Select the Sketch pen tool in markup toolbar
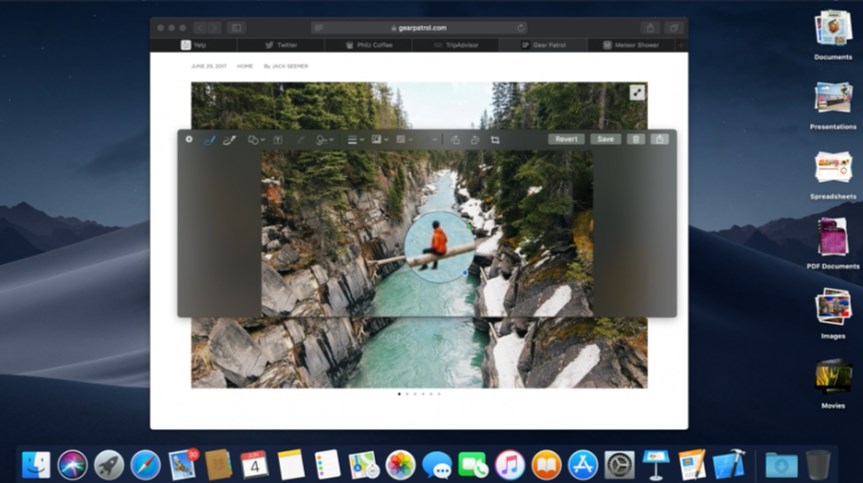The image size is (863, 483). coord(209,140)
